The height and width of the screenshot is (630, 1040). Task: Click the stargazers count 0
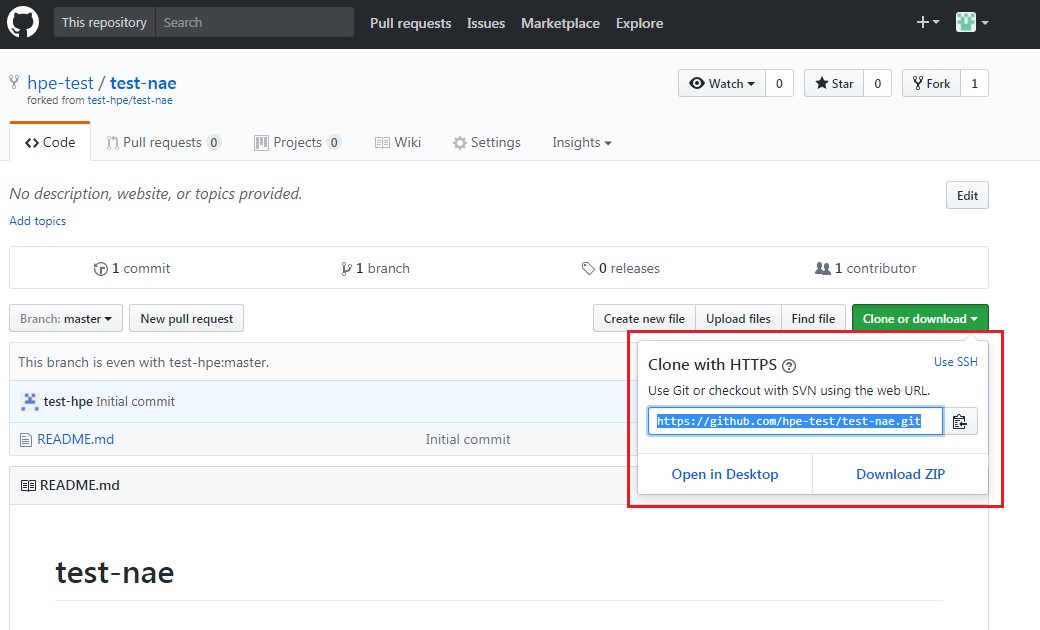pos(878,84)
